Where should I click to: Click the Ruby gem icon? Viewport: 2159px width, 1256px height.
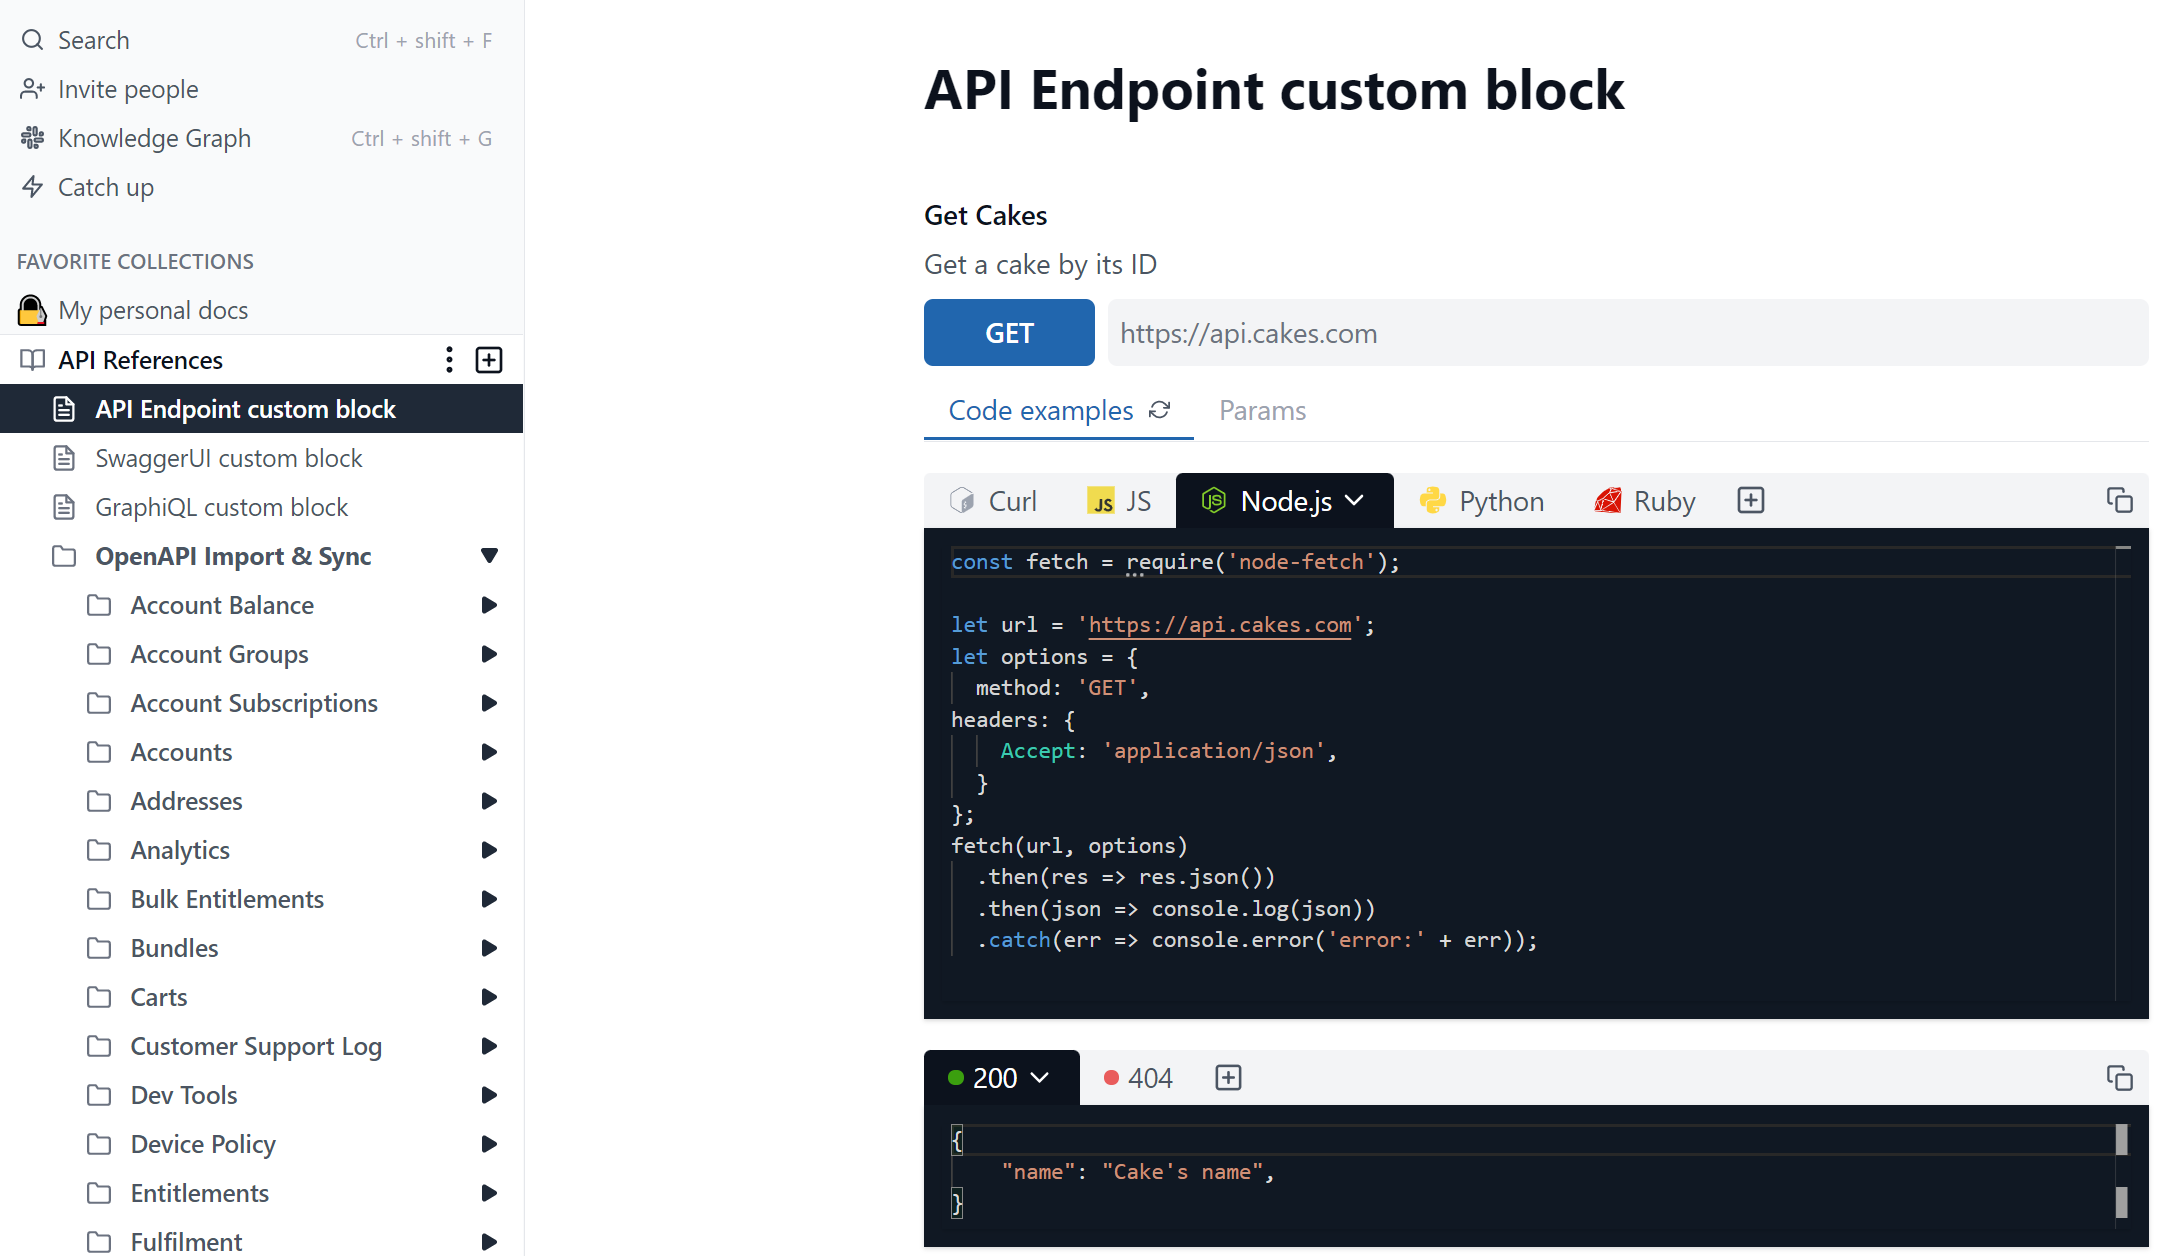point(1608,500)
